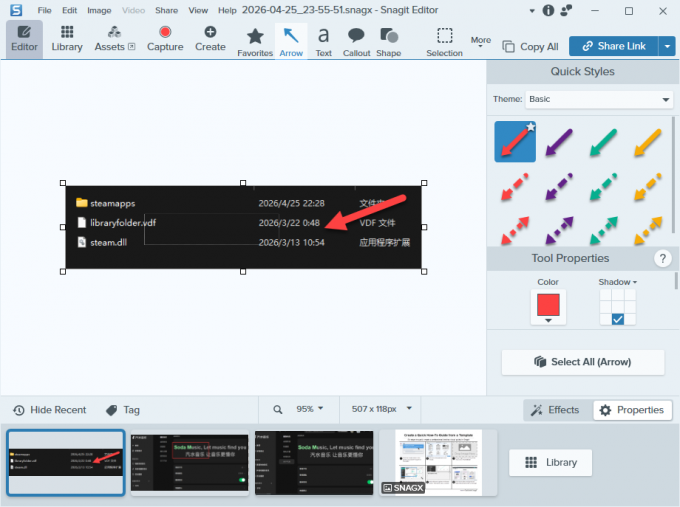
Task: Open the View menu
Action: coord(198,10)
